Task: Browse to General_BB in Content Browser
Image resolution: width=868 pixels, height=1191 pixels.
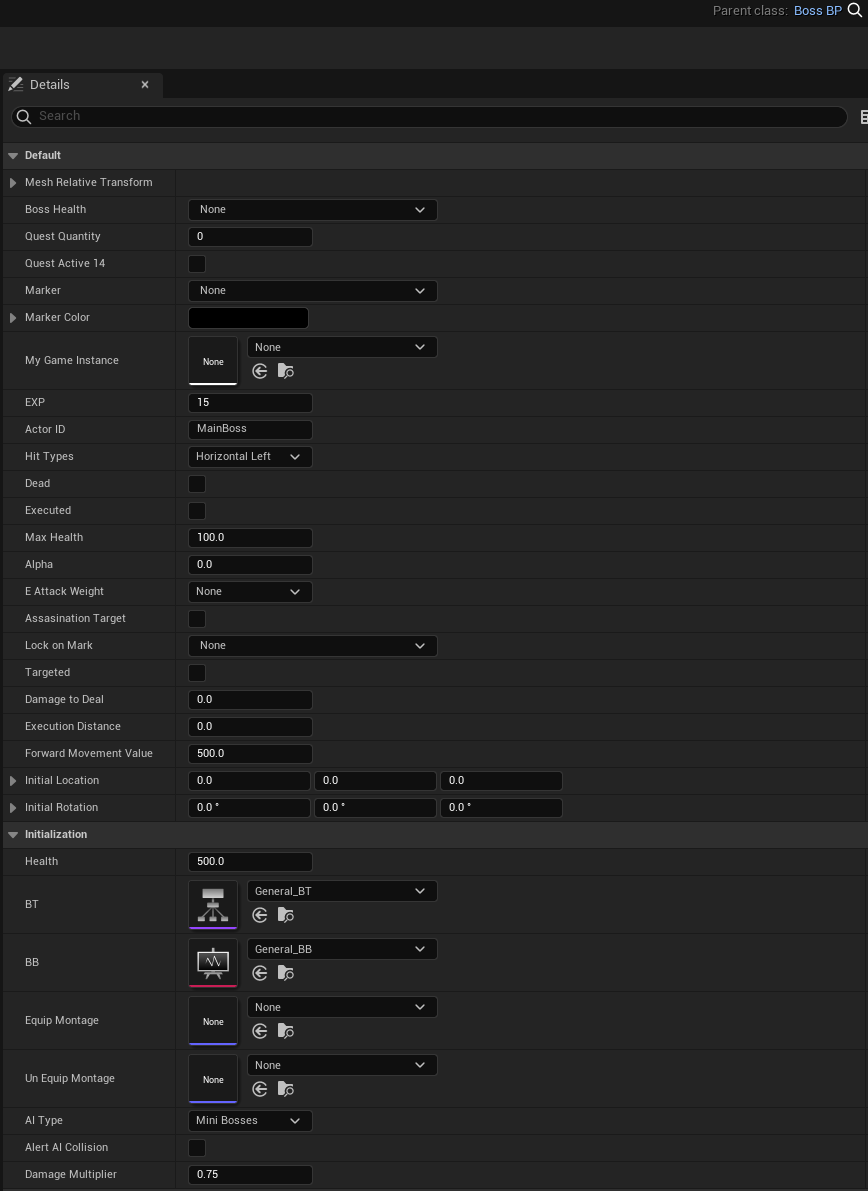Action: click(x=286, y=973)
